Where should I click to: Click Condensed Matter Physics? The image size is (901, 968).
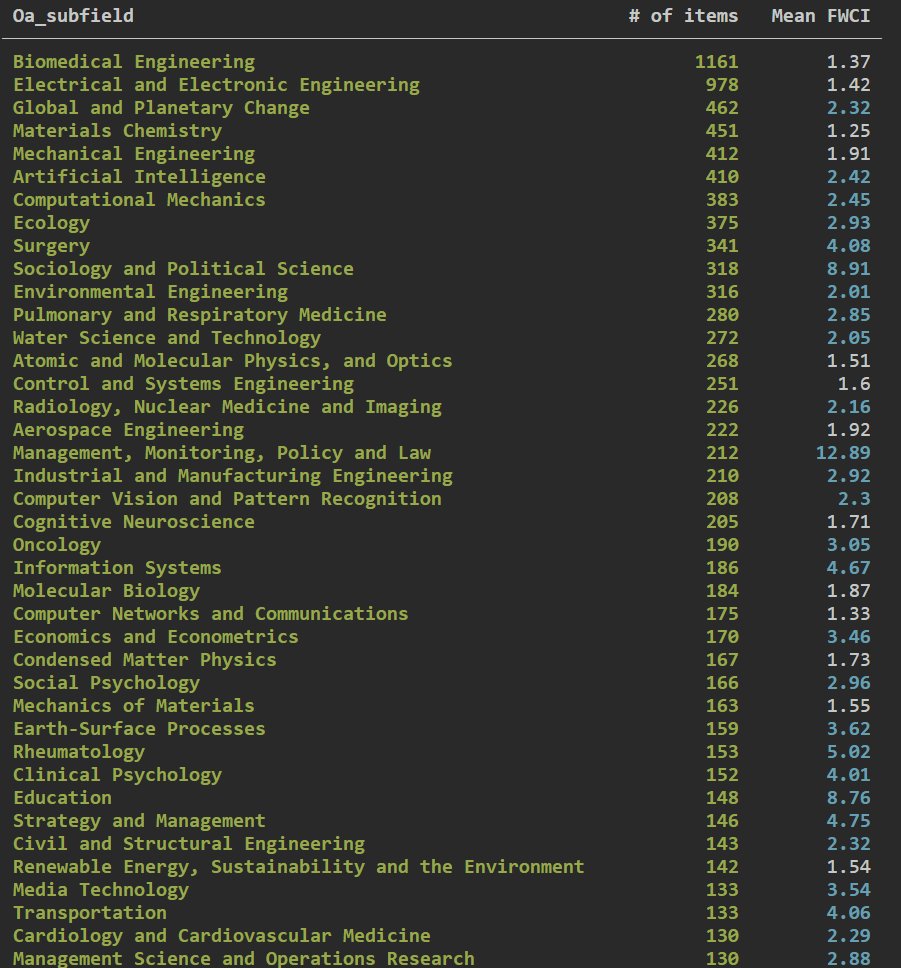coord(145,659)
